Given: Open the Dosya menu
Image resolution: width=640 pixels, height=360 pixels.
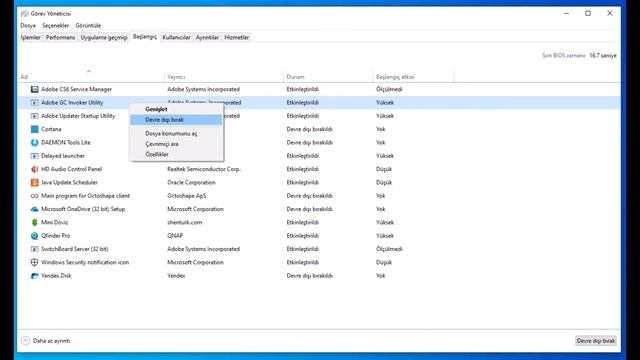Looking at the screenshot, I should click(x=28, y=25).
